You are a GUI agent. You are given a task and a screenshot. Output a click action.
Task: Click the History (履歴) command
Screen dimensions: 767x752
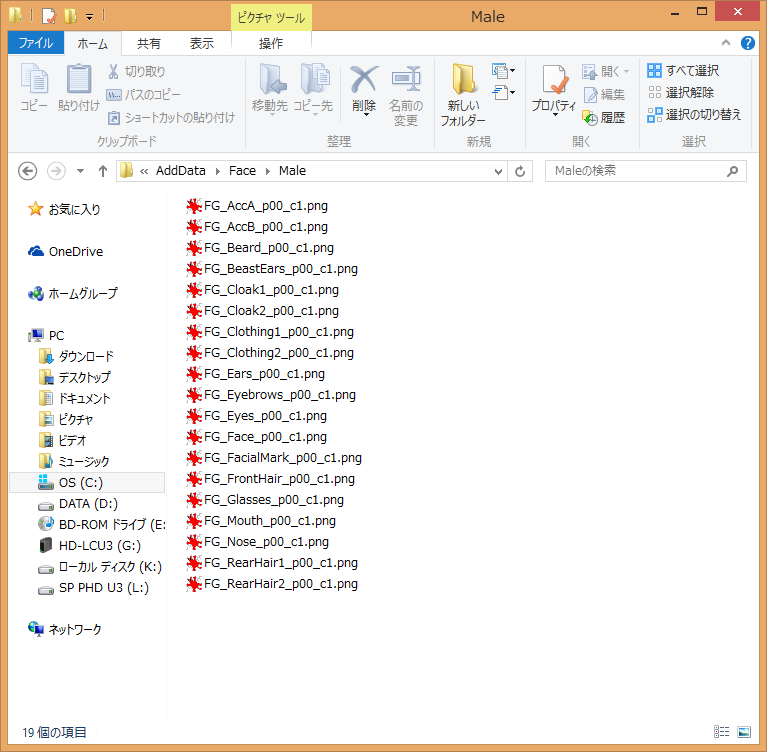[605, 117]
